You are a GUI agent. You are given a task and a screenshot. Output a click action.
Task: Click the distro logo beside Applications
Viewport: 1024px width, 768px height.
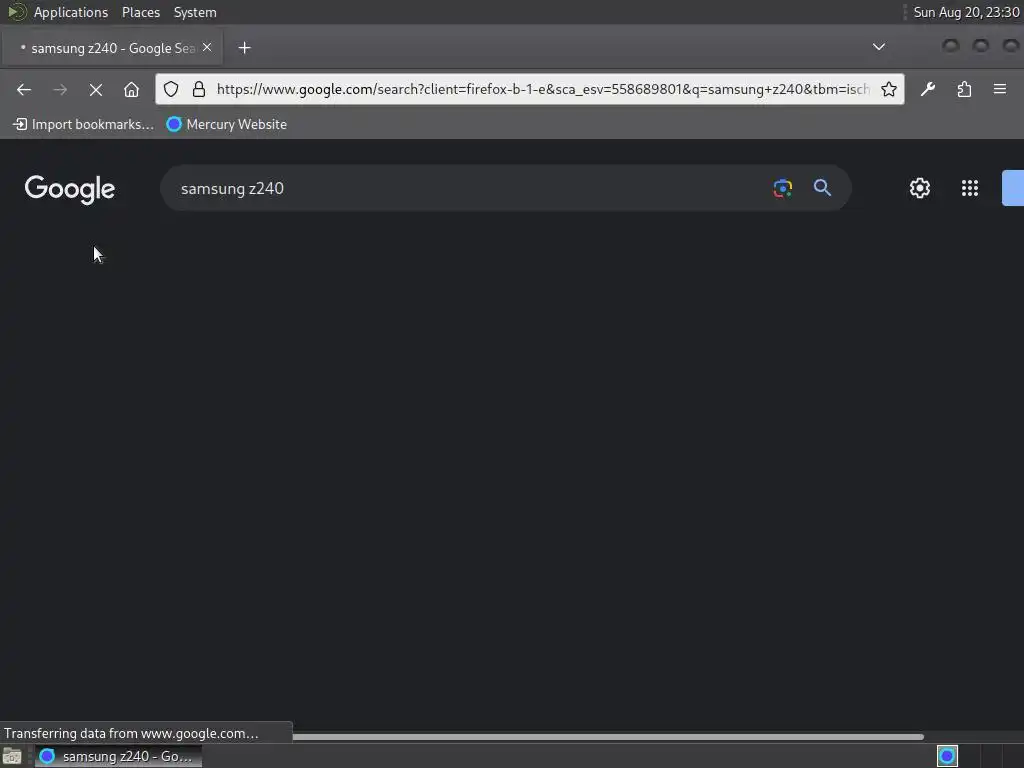pos(16,12)
